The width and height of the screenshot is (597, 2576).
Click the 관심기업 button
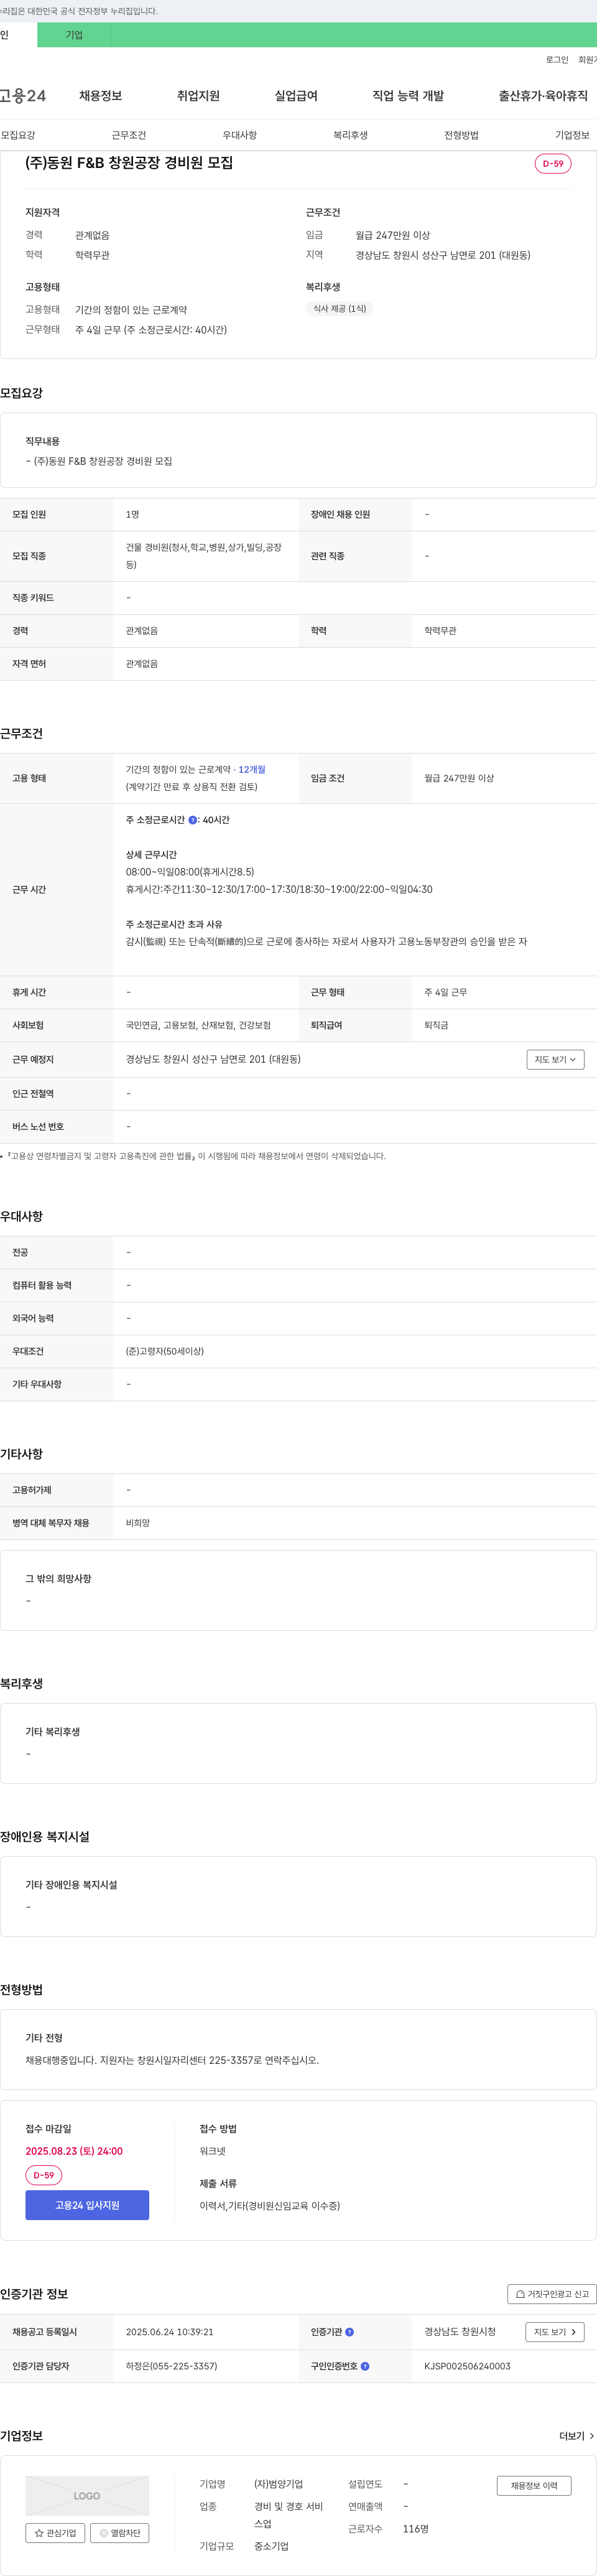coord(55,2533)
